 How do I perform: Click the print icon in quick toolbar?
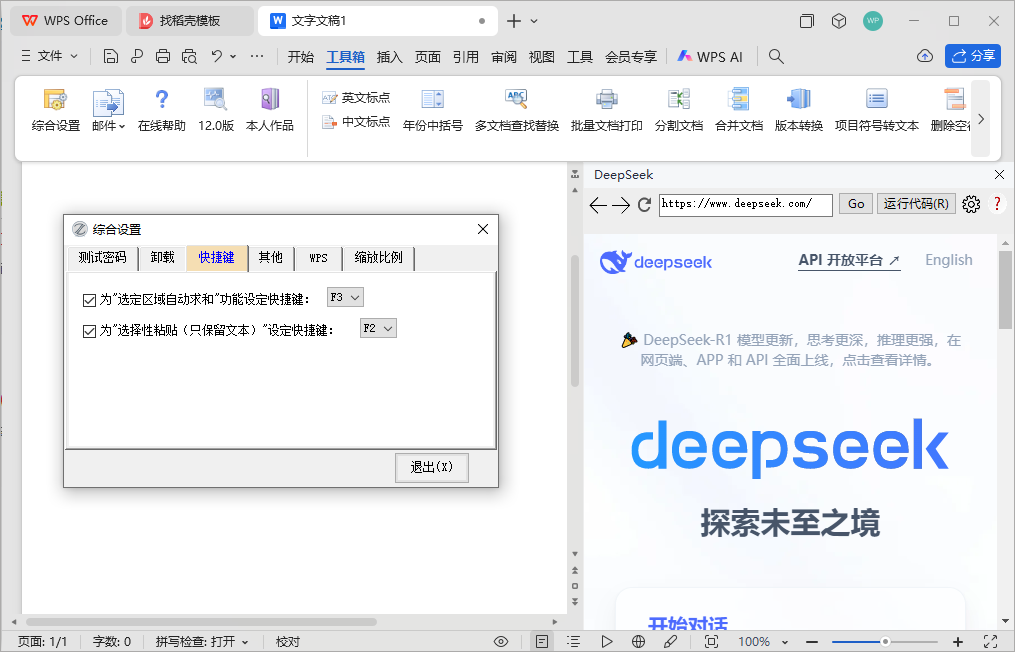point(162,56)
